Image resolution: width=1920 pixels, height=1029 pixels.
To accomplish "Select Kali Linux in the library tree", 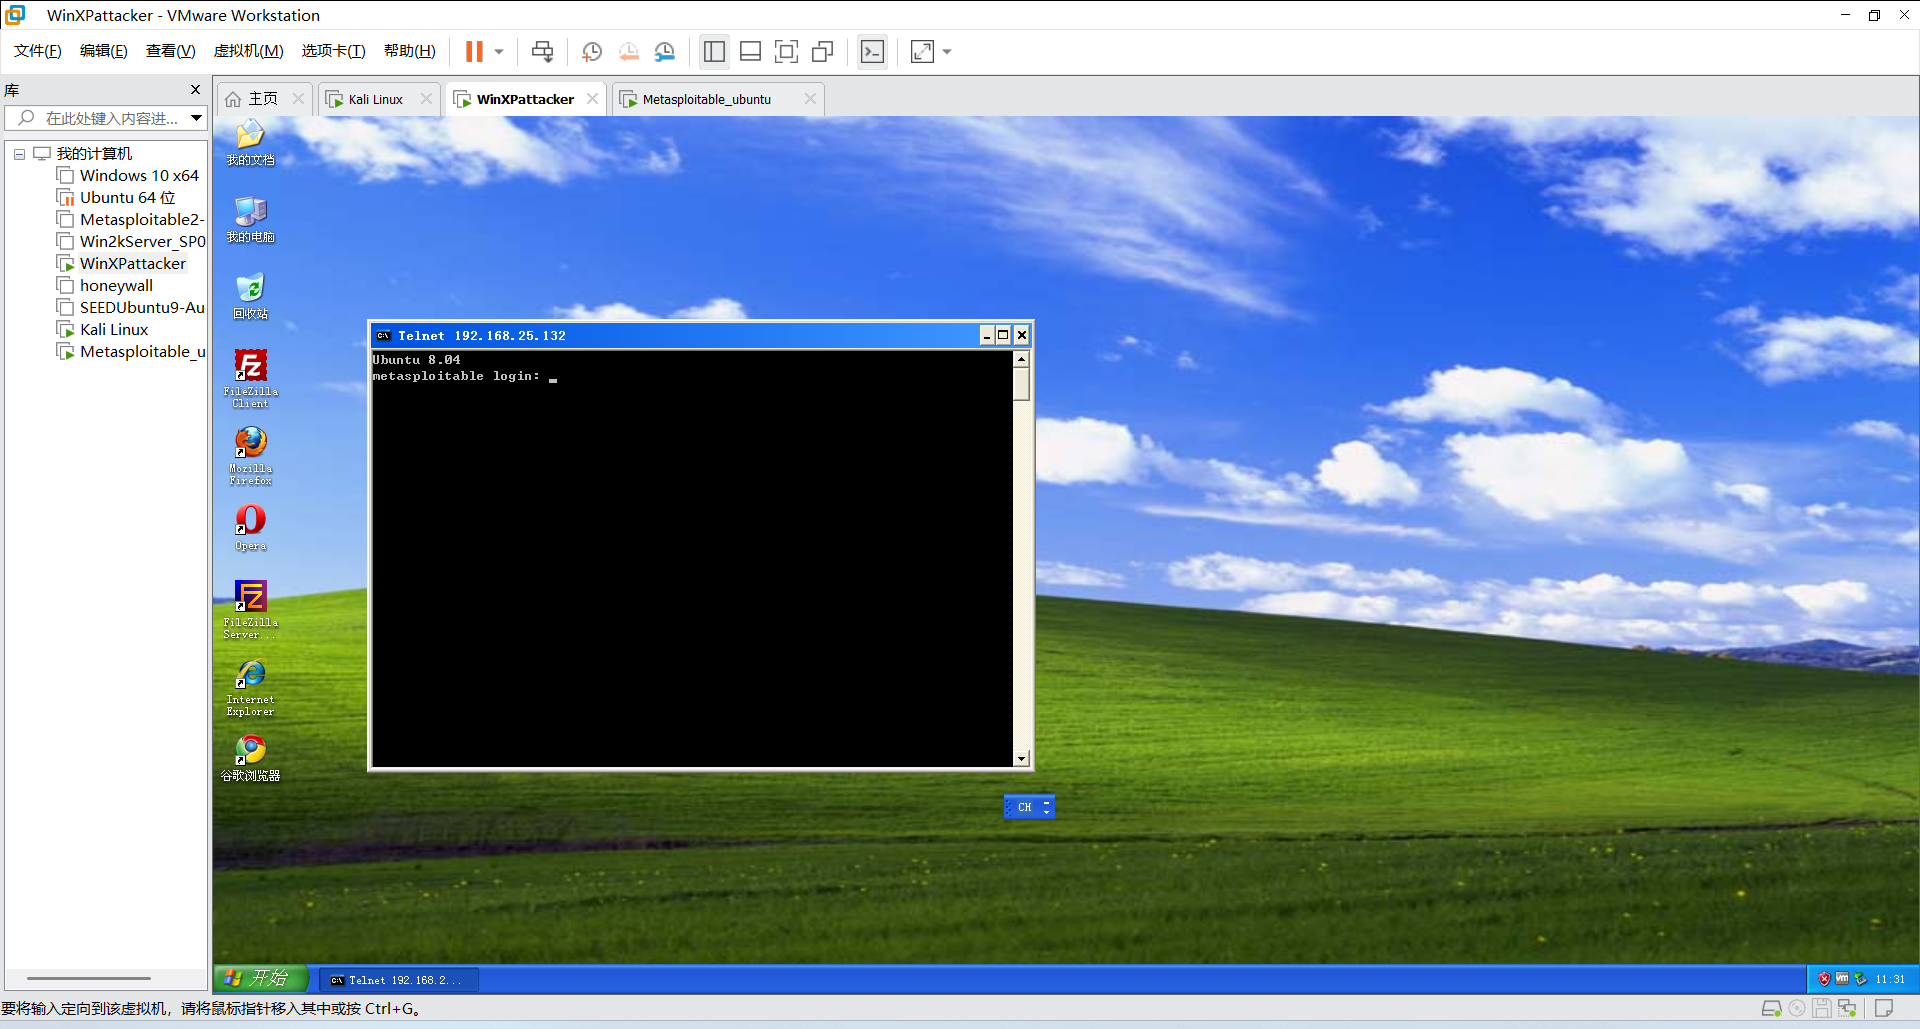I will coord(103,330).
